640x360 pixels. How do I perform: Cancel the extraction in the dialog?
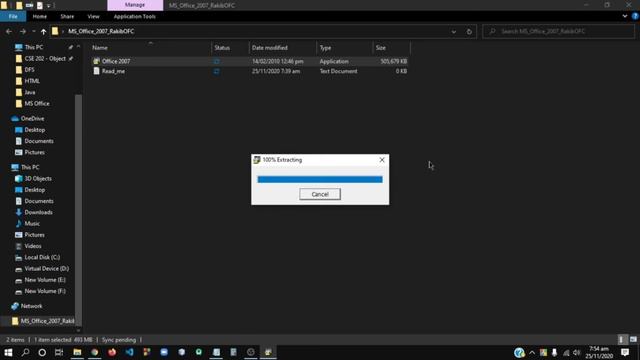coord(320,194)
